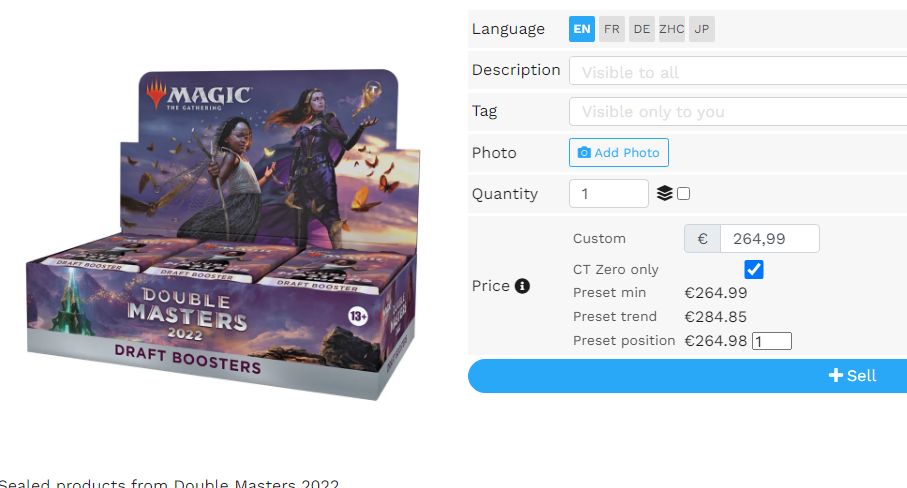Switch language to DE
The image size is (907, 488).
[x=641, y=29]
